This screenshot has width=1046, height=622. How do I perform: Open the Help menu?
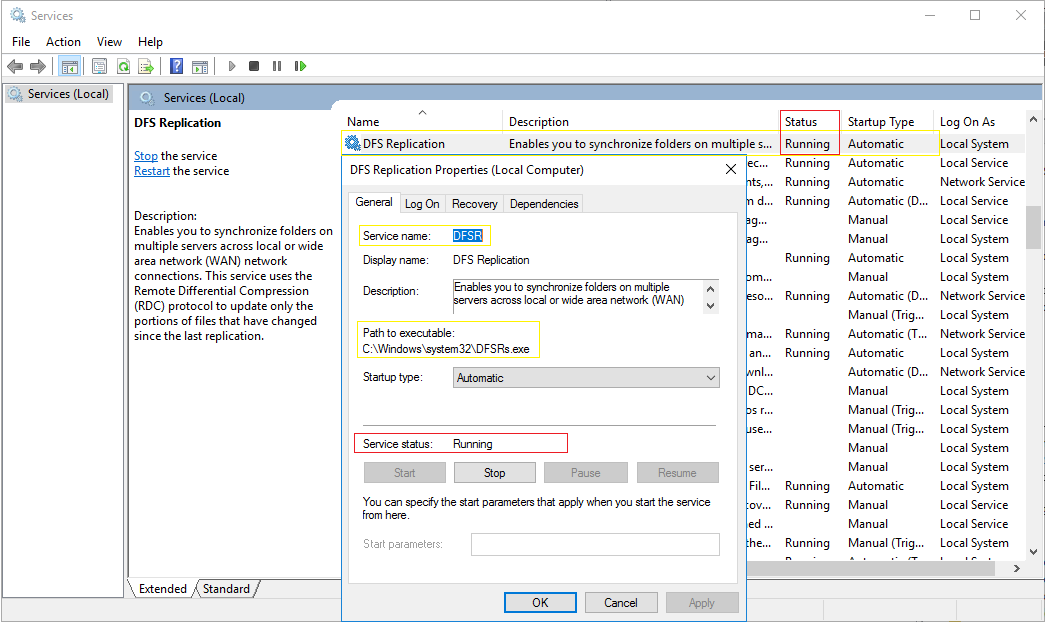(150, 41)
